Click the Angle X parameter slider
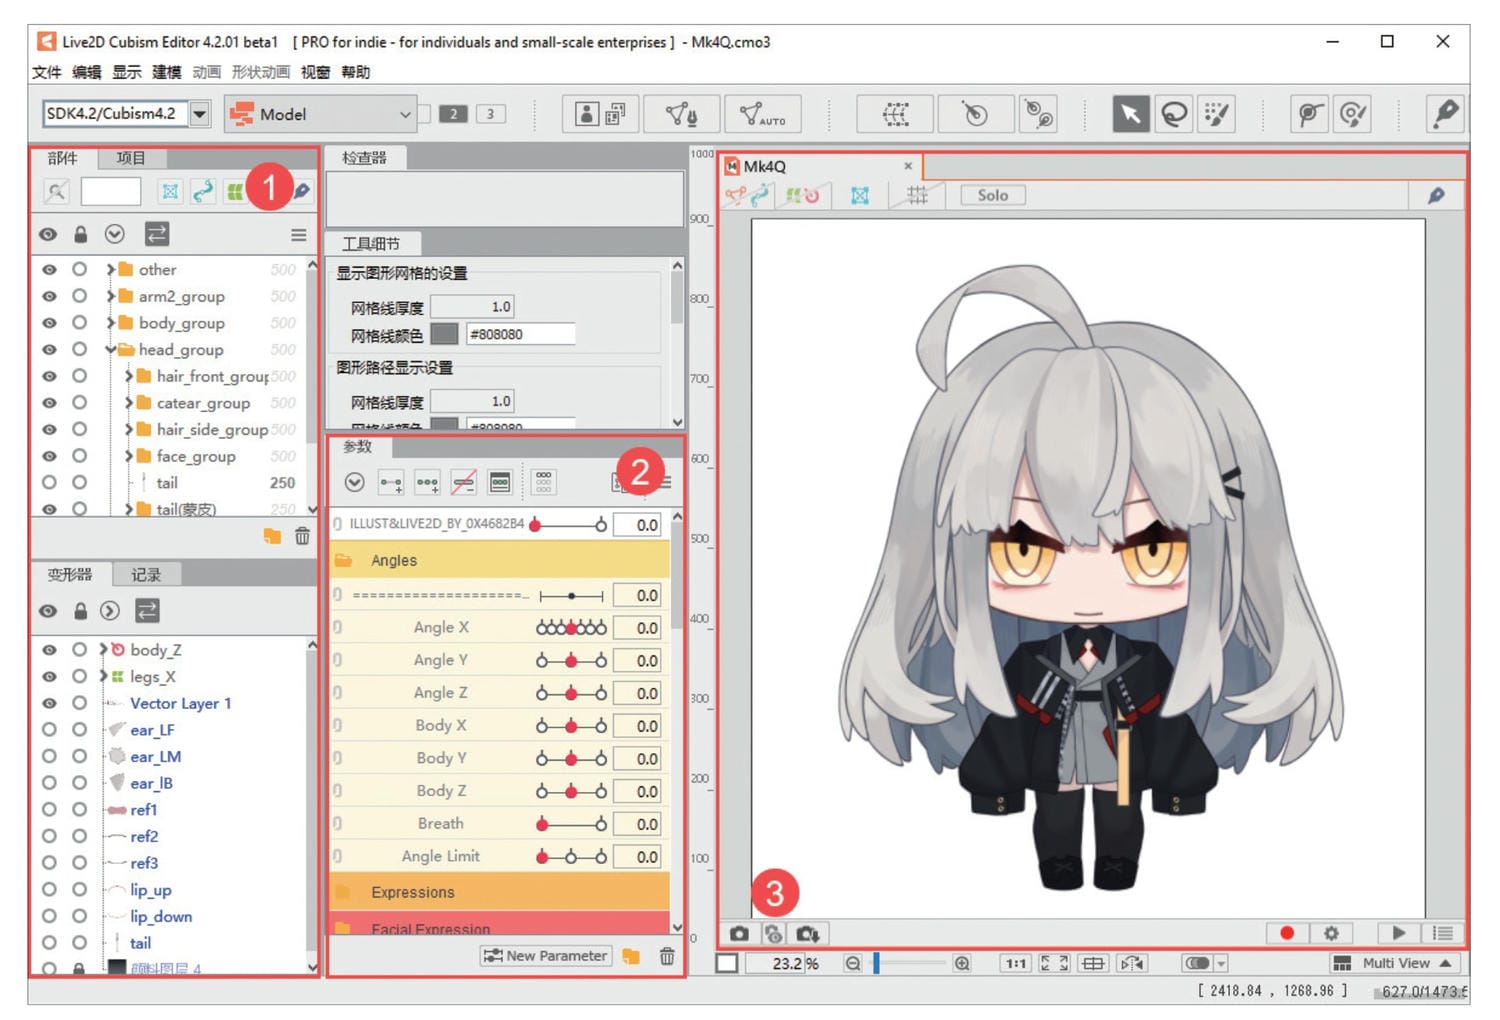1500x1020 pixels. pyautogui.click(x=571, y=628)
